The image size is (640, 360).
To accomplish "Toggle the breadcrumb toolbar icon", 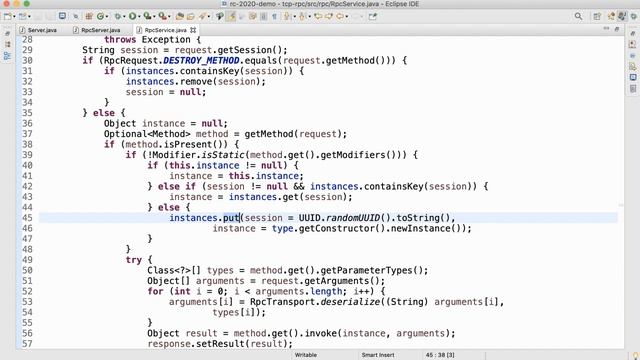I will click(x=220, y=16).
